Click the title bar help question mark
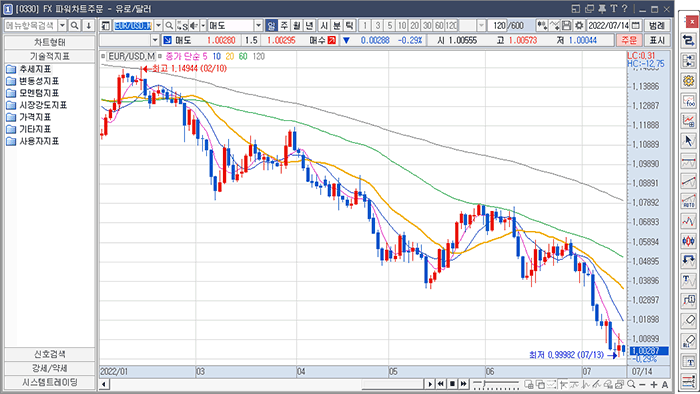Viewport: 700px width, 394px height. pyautogui.click(x=625, y=9)
